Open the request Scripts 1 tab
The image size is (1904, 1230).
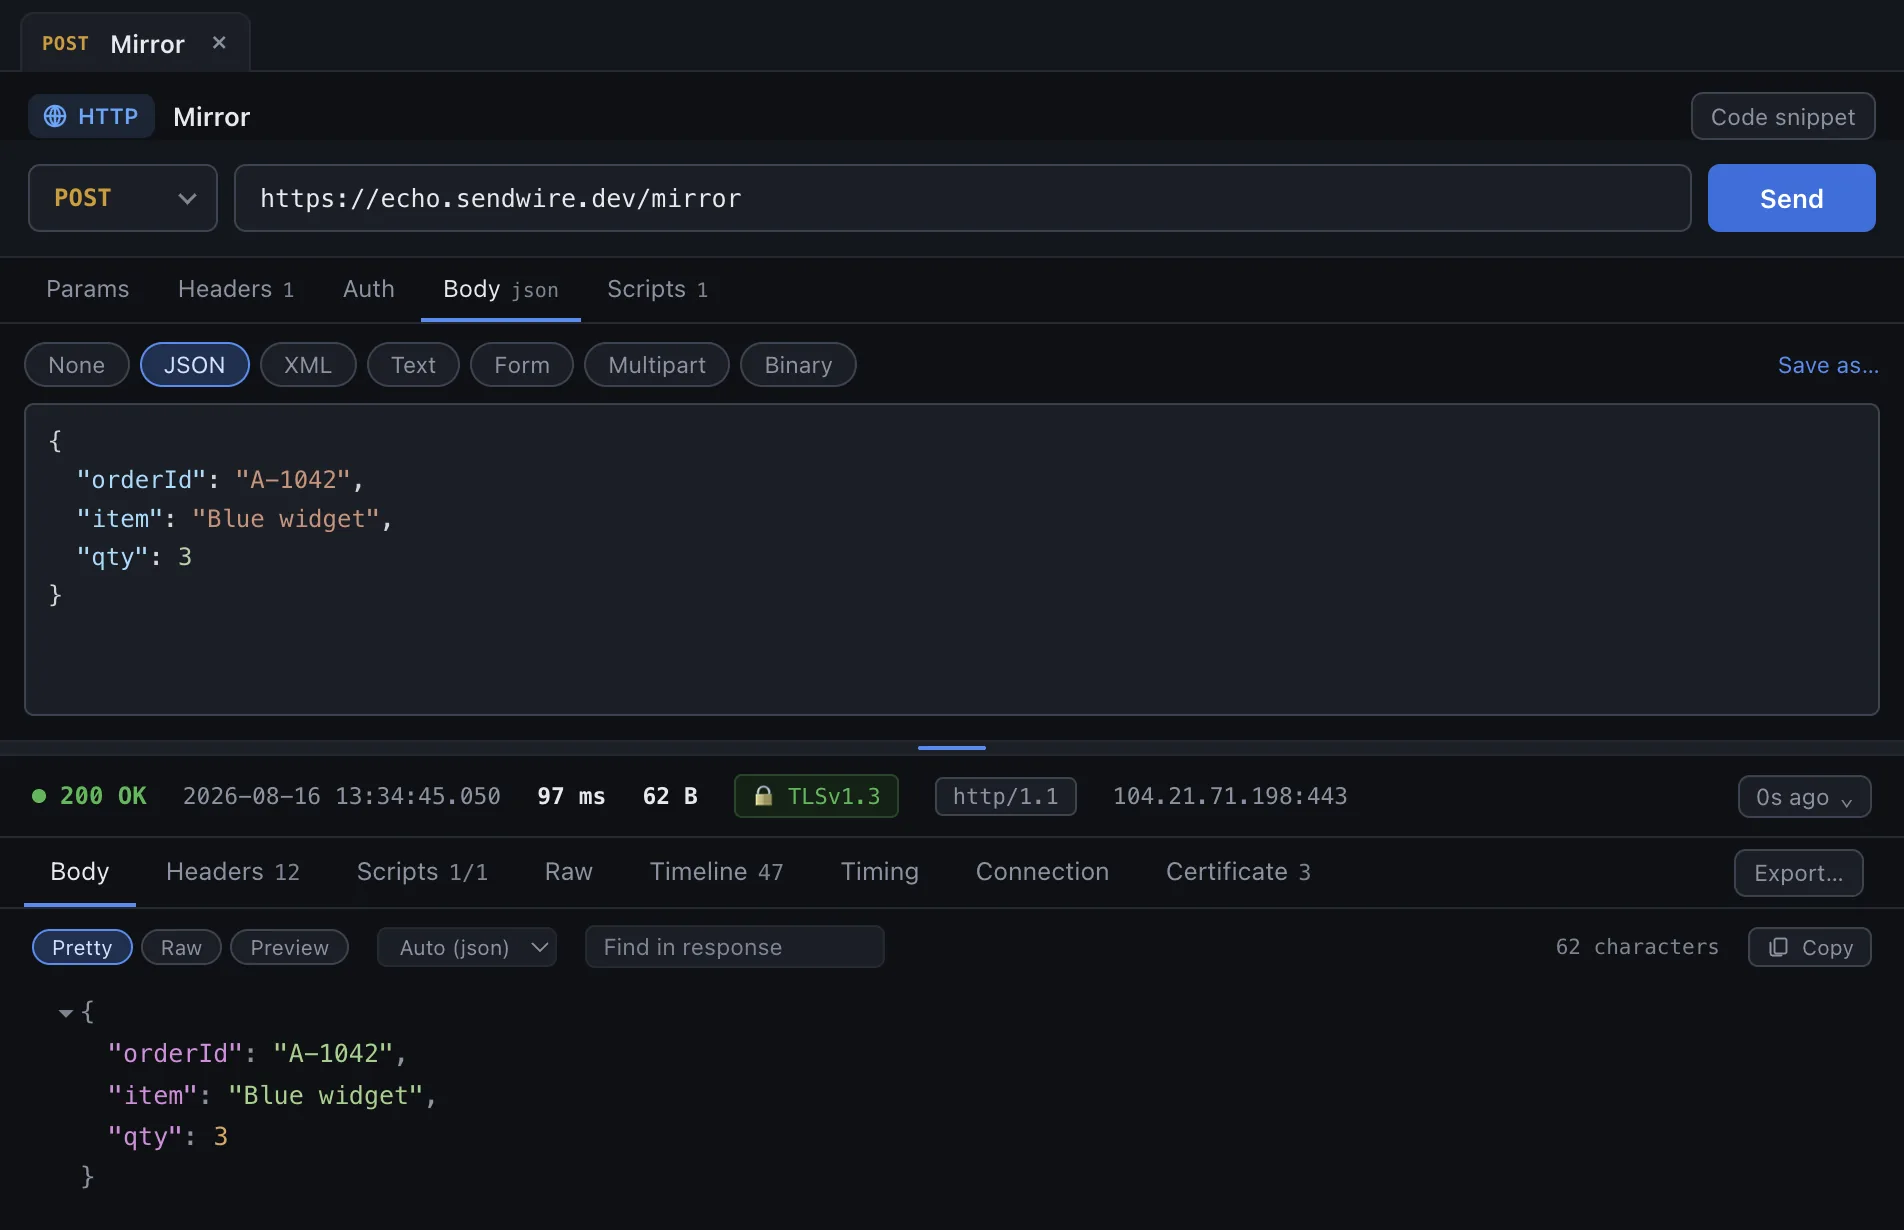point(658,289)
